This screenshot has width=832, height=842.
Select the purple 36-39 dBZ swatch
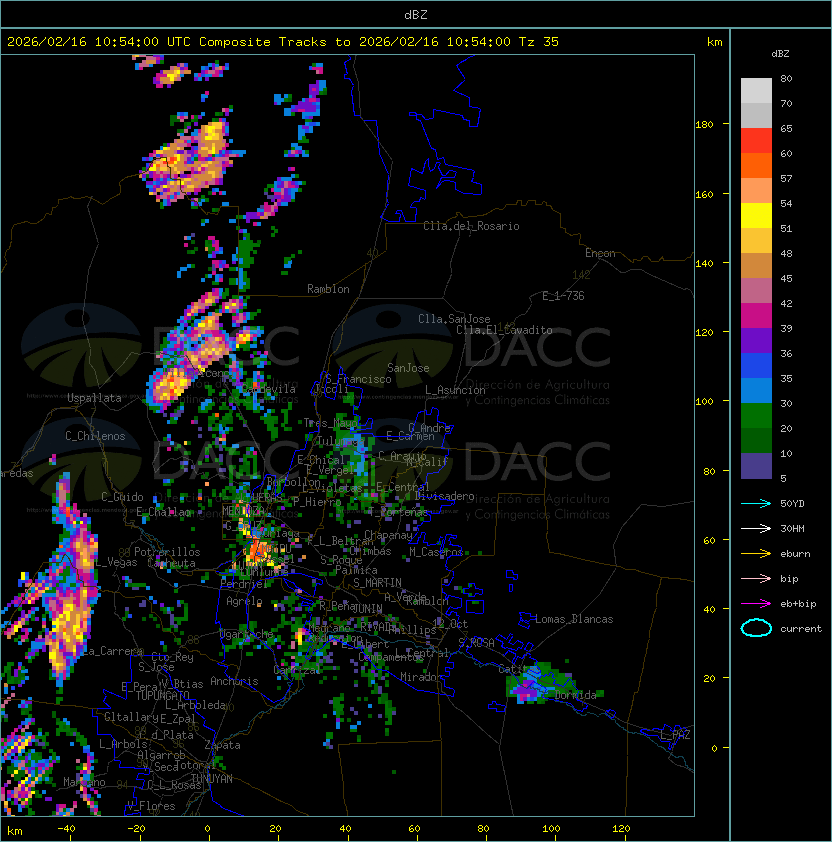756,340
